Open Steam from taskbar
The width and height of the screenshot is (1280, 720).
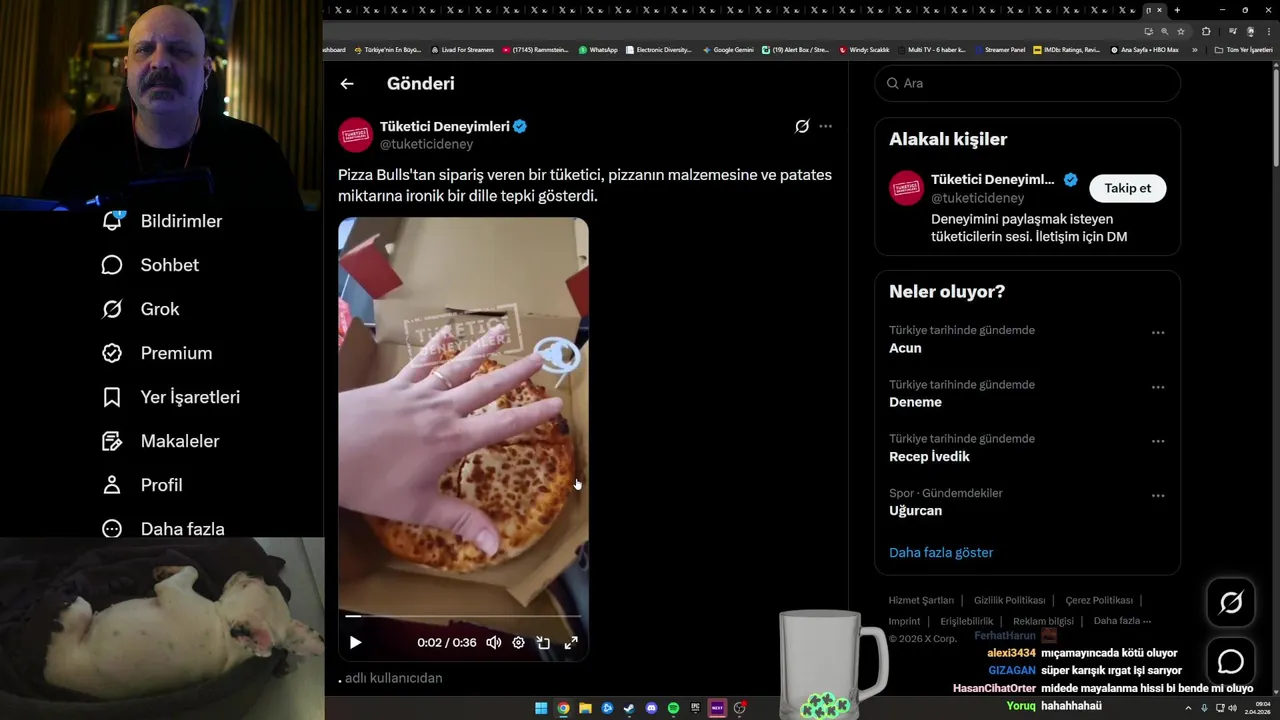(x=629, y=708)
